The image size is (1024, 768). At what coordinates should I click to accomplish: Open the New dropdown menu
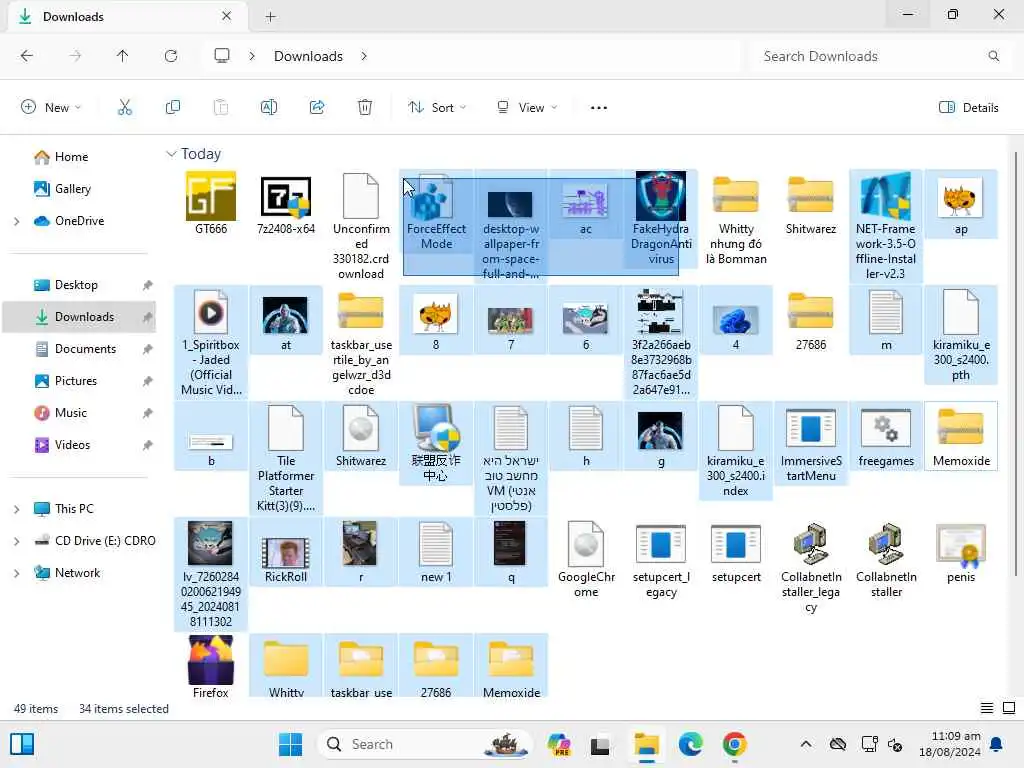tap(51, 108)
